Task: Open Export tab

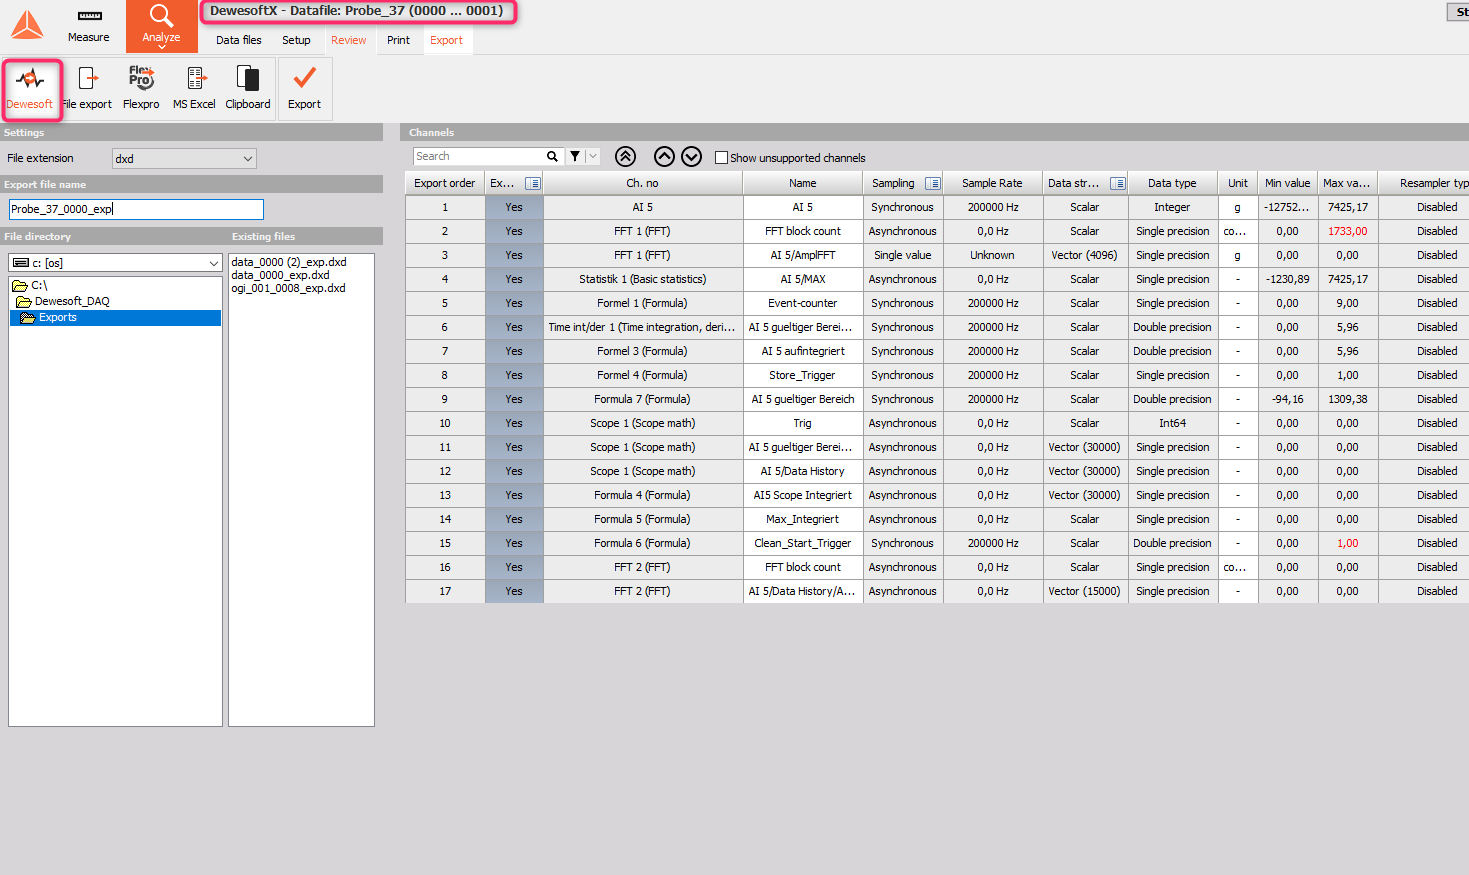Action: click(x=446, y=40)
